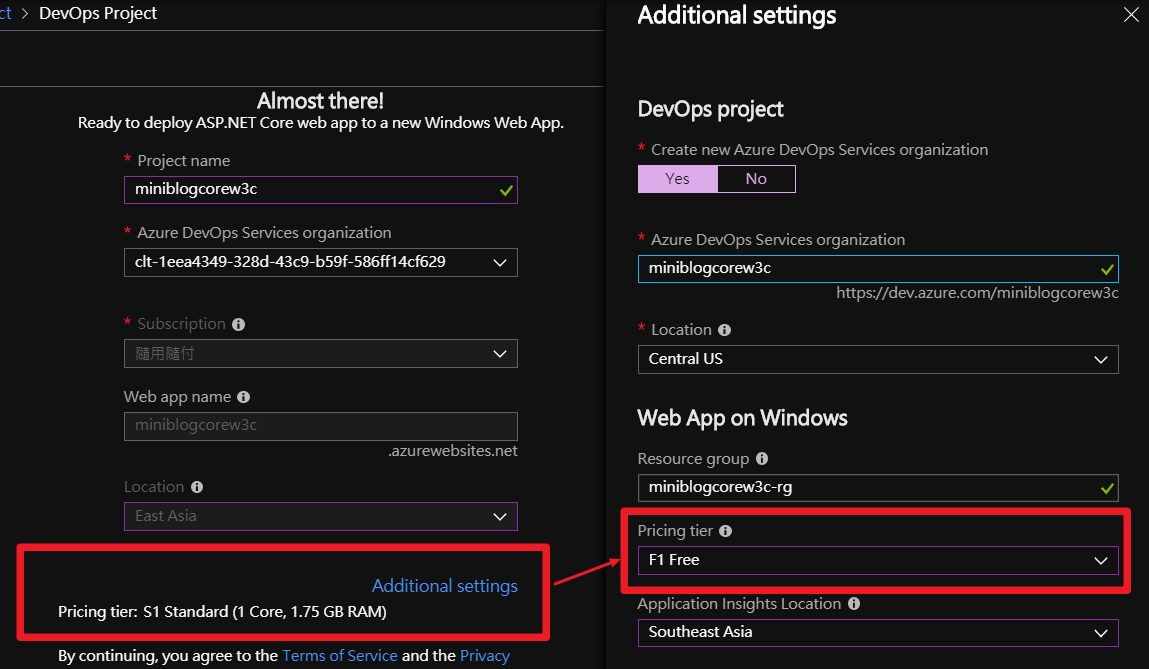Open the Subscription dropdown

click(321, 354)
